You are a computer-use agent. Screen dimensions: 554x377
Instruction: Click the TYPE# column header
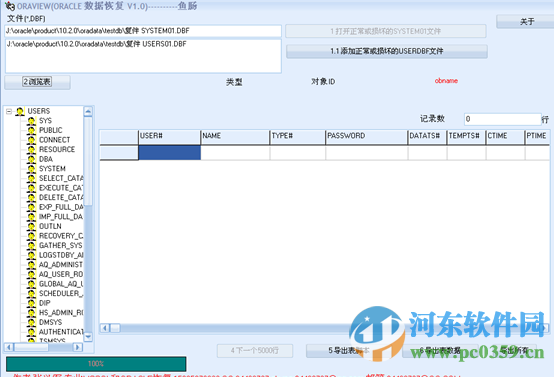tap(297, 137)
